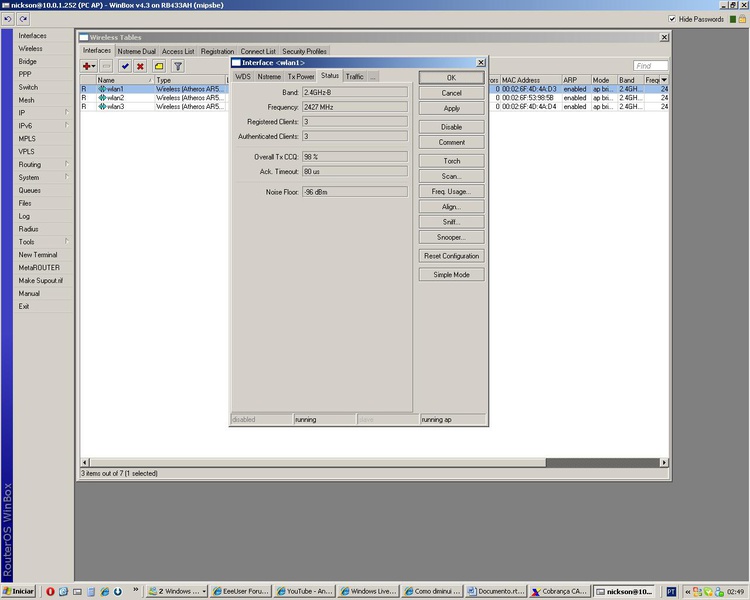The height and width of the screenshot is (600, 750).
Task: Open the Registration tab
Action: pyautogui.click(x=217, y=51)
